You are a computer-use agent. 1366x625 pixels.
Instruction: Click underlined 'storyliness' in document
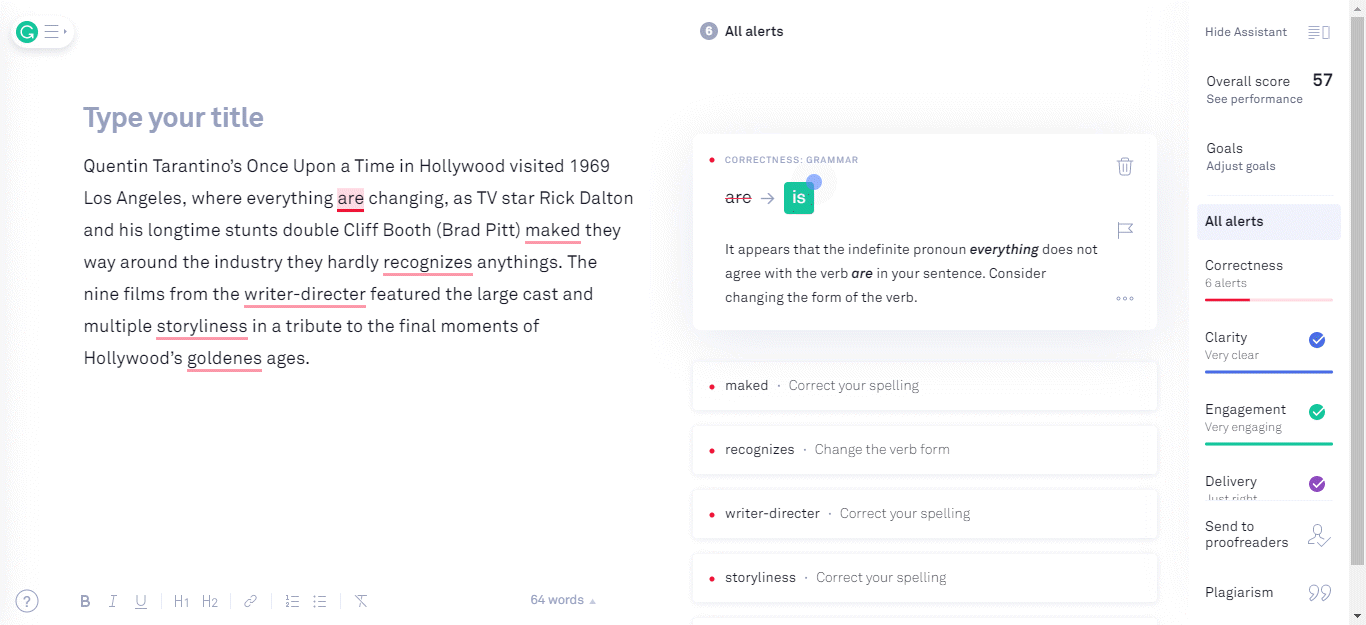point(202,326)
